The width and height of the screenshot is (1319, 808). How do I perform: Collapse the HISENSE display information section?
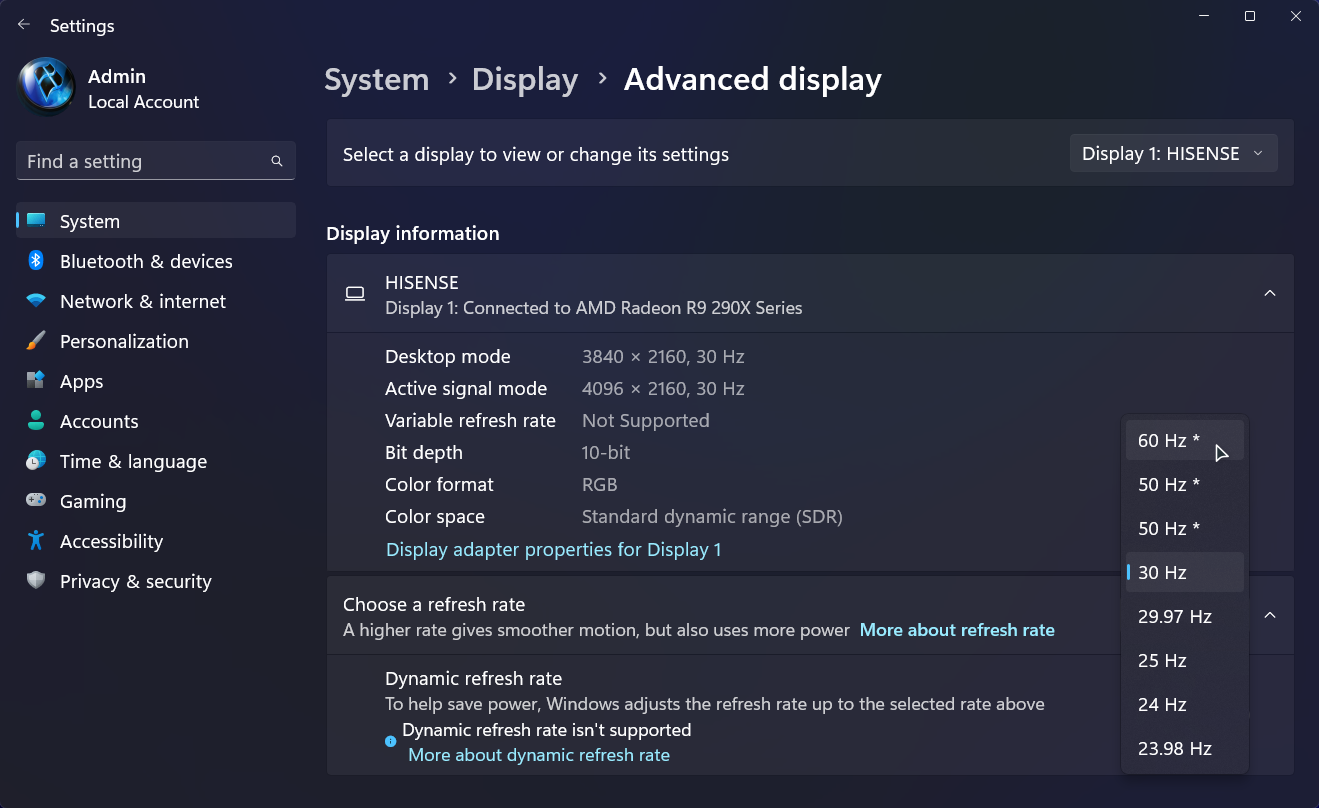click(x=1269, y=294)
